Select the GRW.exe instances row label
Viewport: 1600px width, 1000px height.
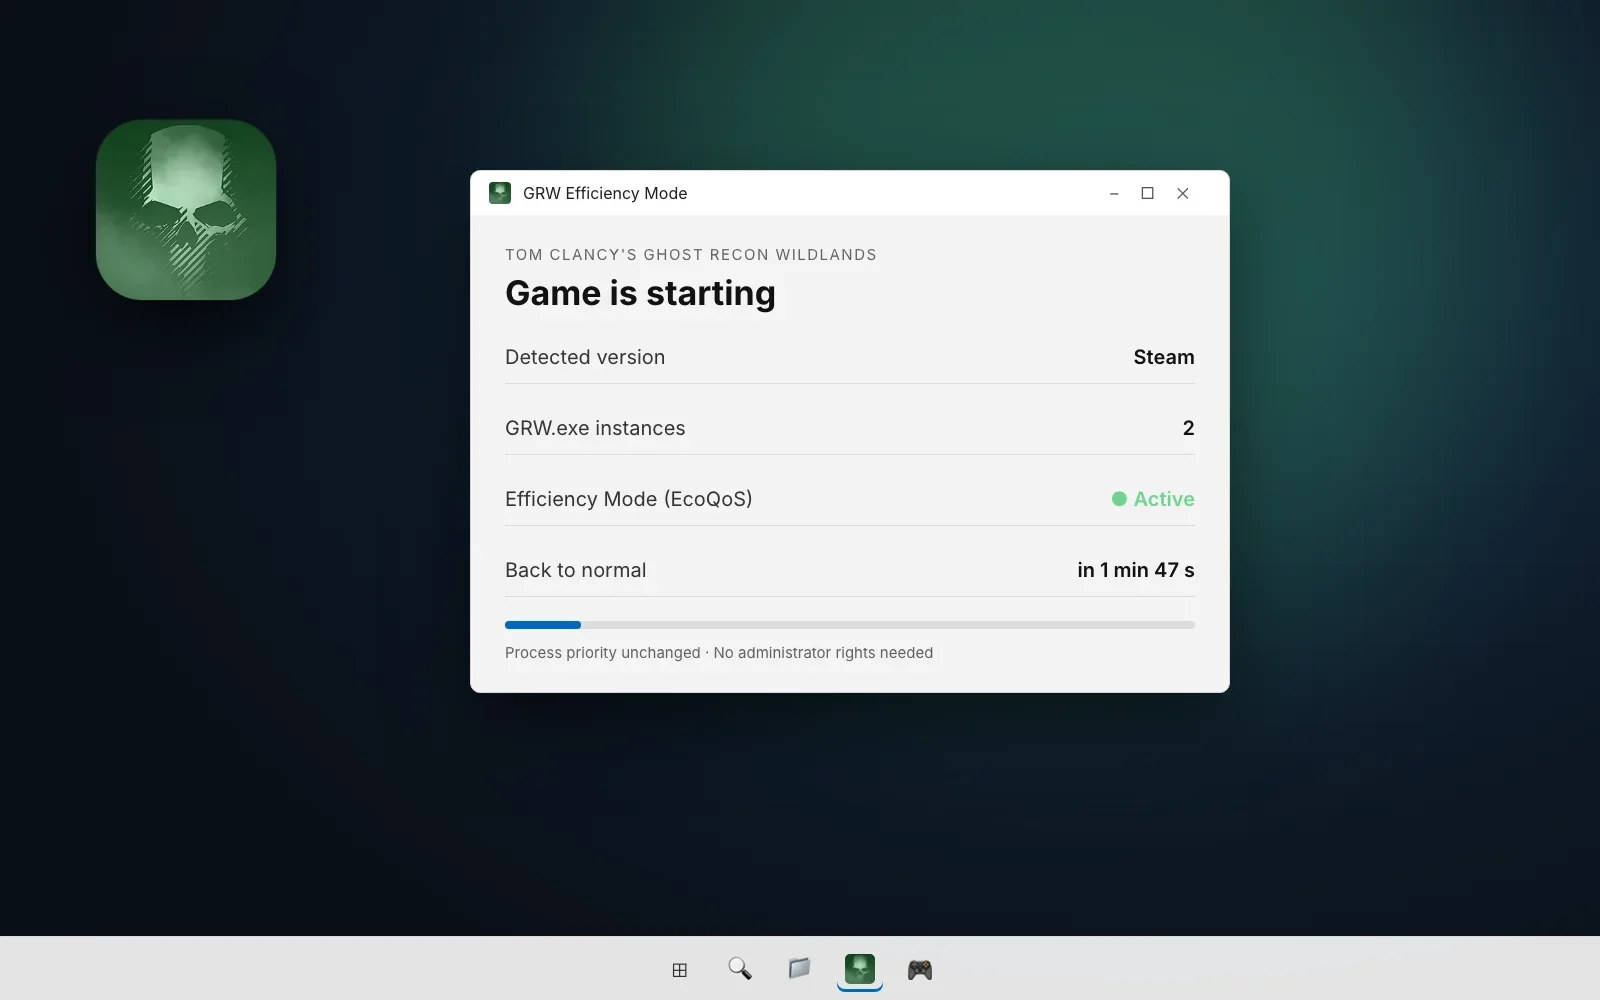click(x=595, y=428)
